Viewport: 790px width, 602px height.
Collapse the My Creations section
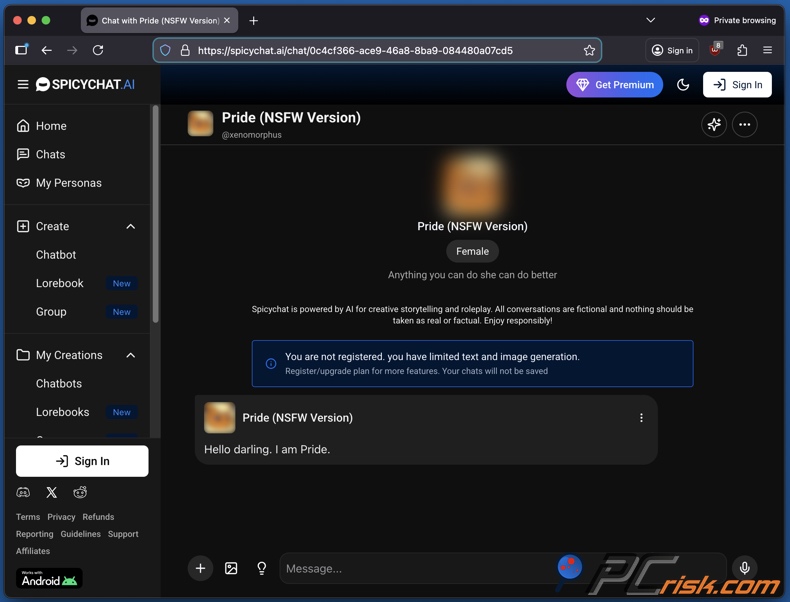130,355
